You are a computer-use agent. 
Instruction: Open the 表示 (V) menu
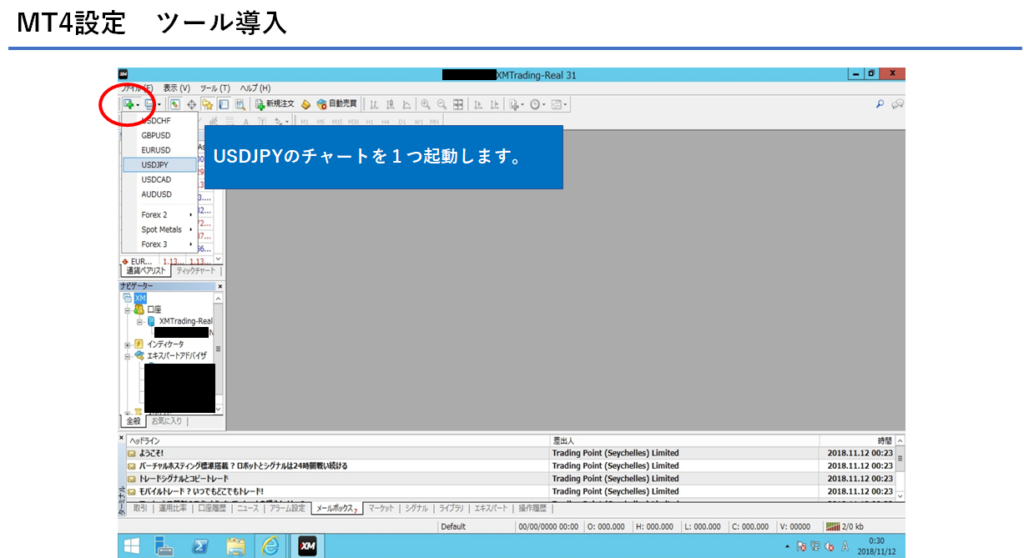coord(176,88)
